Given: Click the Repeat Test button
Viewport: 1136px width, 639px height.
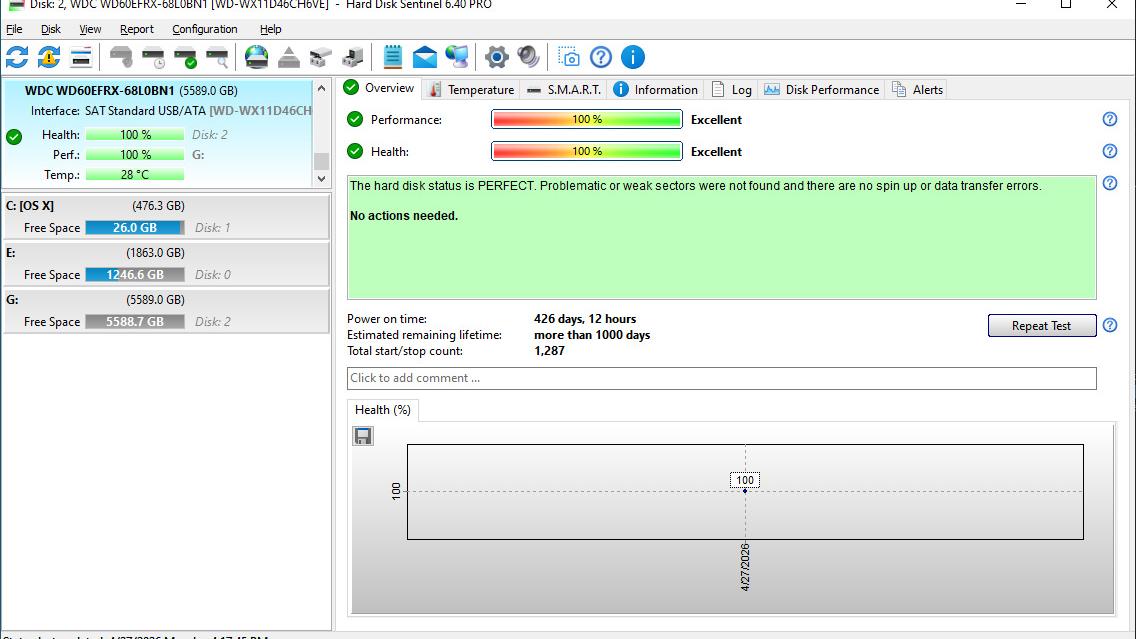Looking at the screenshot, I should [1042, 326].
